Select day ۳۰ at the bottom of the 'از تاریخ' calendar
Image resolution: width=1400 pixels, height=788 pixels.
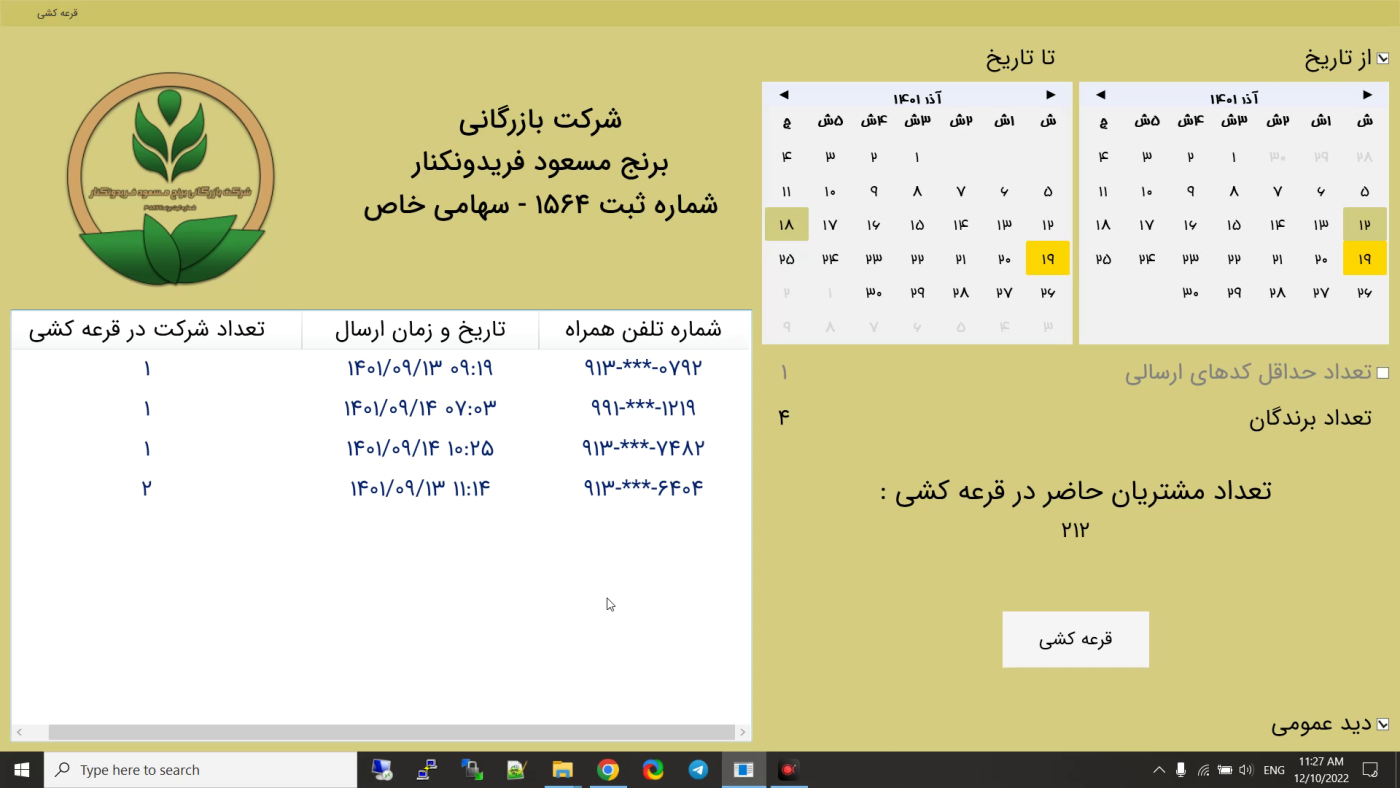[1190, 293]
